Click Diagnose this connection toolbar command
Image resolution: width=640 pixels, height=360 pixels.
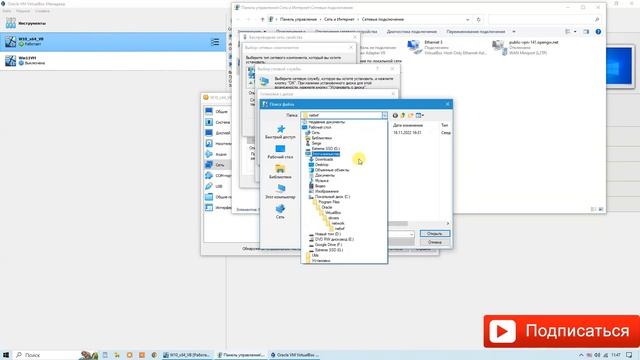click(x=411, y=31)
